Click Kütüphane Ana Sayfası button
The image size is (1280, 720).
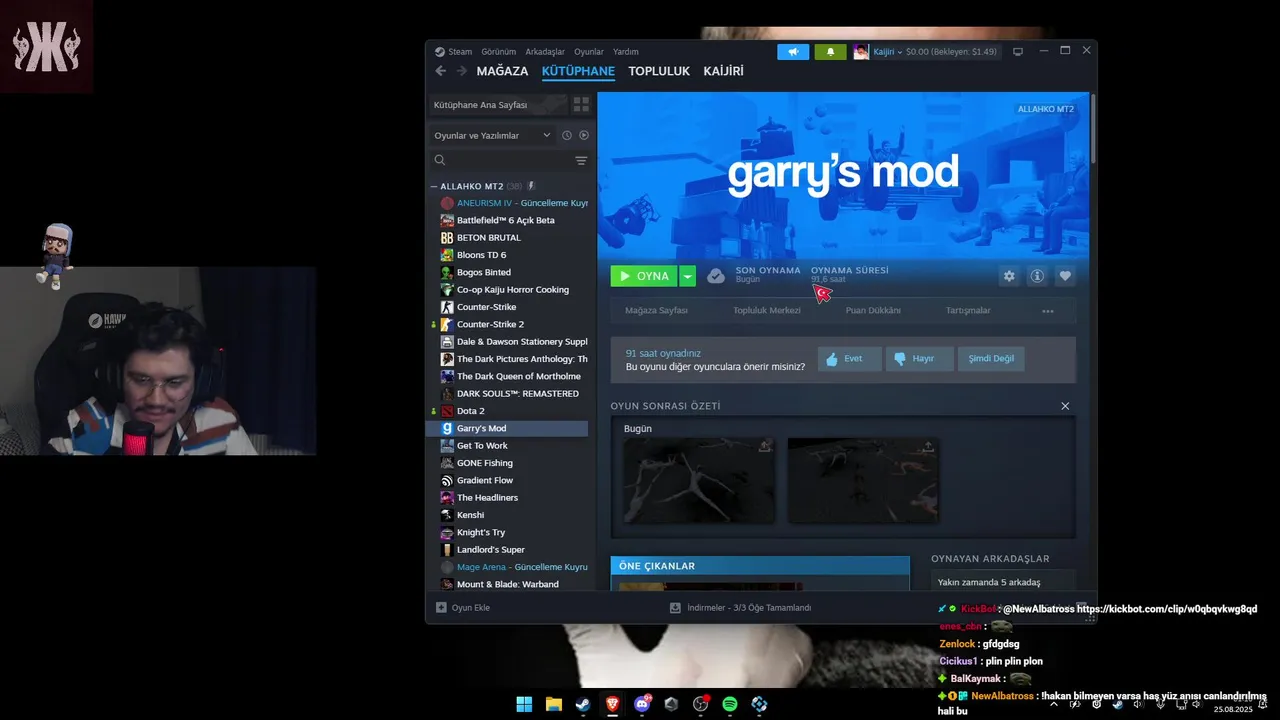click(x=499, y=105)
